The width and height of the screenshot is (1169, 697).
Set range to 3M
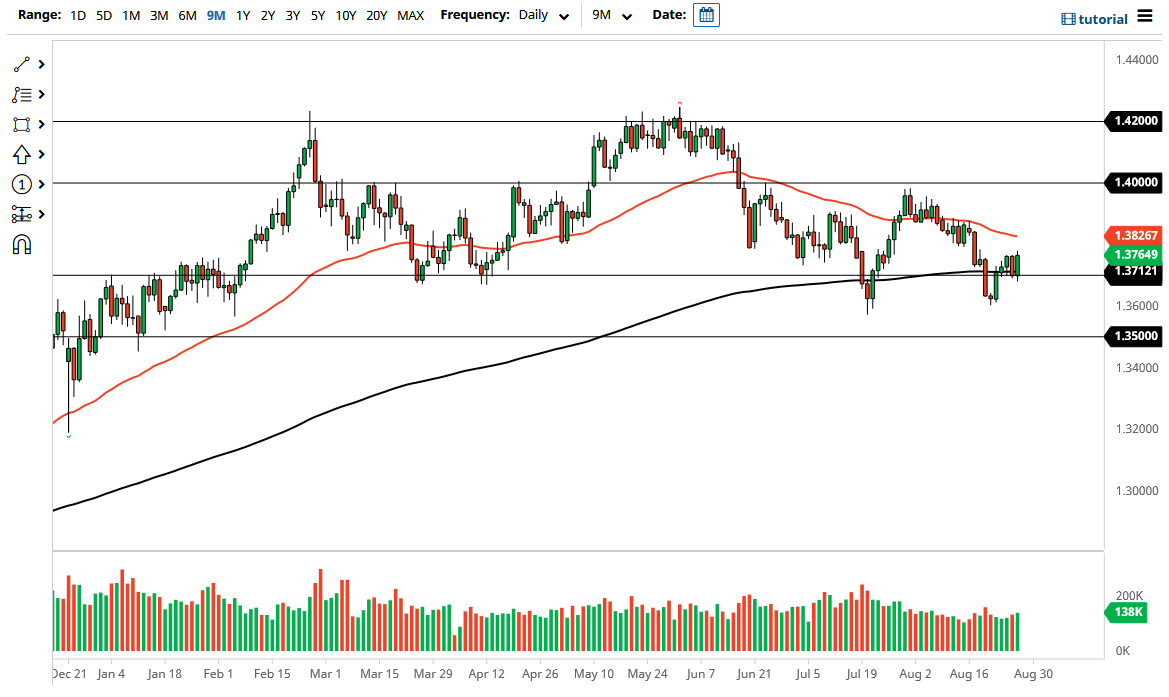pyautogui.click(x=159, y=15)
